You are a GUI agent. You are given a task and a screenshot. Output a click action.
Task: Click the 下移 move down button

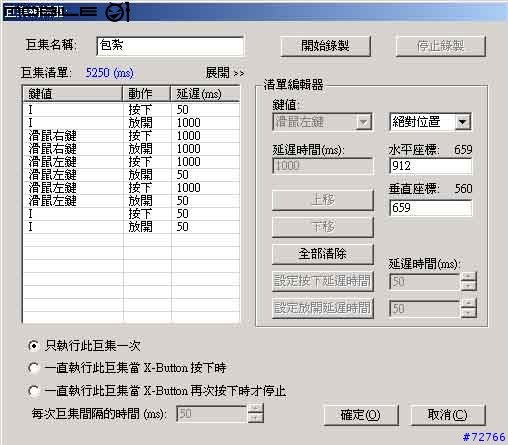coord(323,227)
